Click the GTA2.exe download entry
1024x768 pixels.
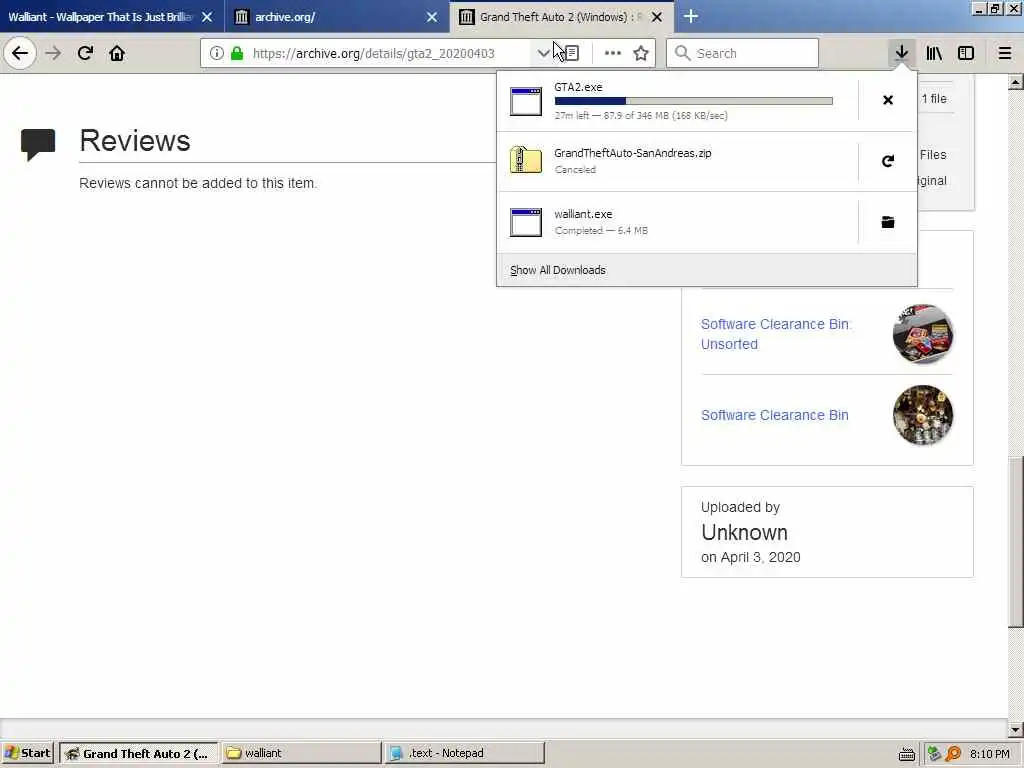[678, 101]
